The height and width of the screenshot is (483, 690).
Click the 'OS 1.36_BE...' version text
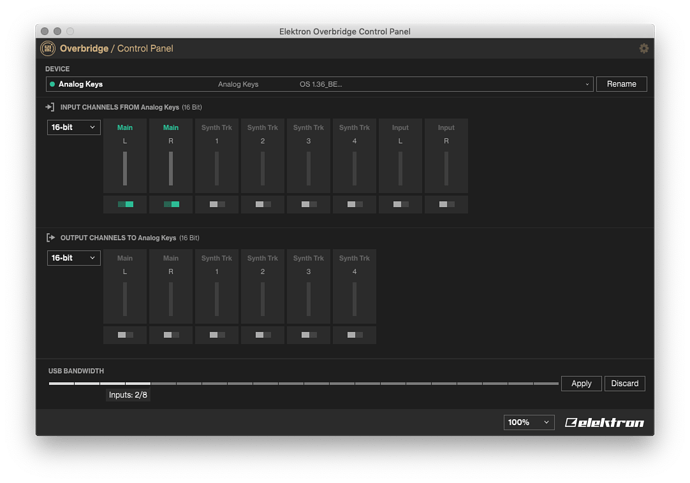click(321, 84)
